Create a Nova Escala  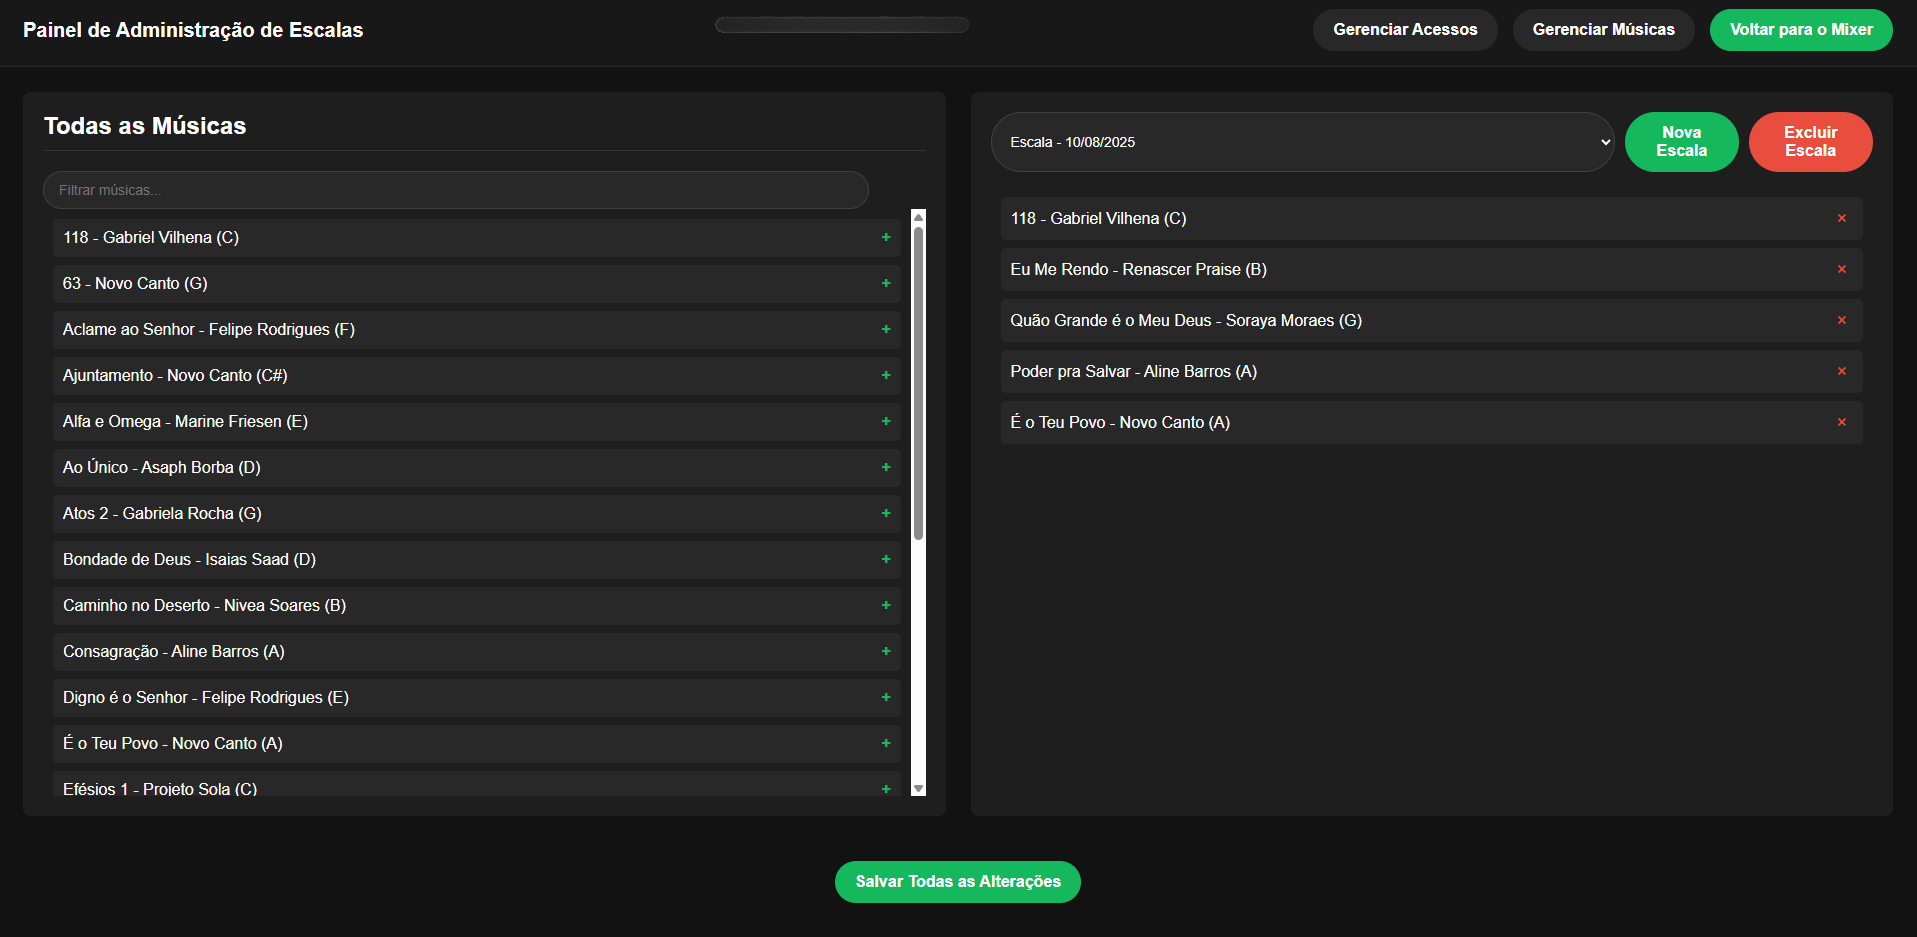point(1681,142)
